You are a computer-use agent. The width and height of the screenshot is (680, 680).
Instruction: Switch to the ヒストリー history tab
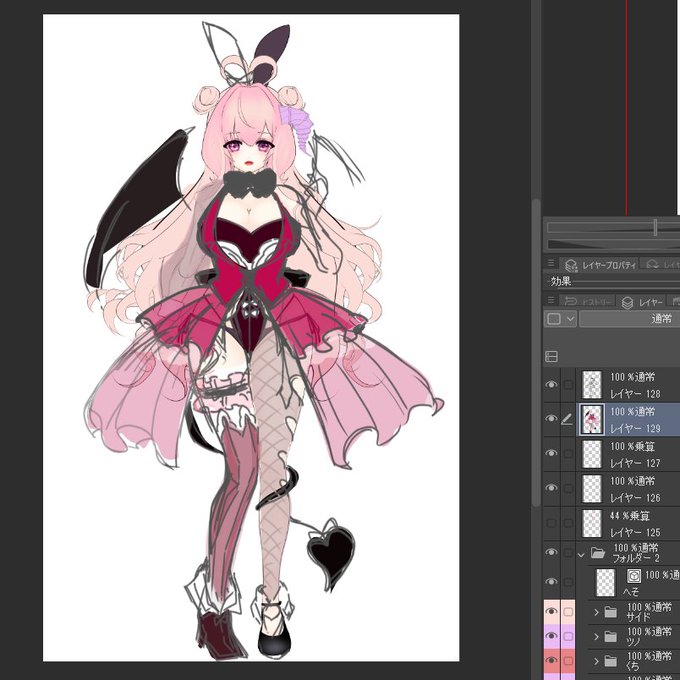(588, 301)
